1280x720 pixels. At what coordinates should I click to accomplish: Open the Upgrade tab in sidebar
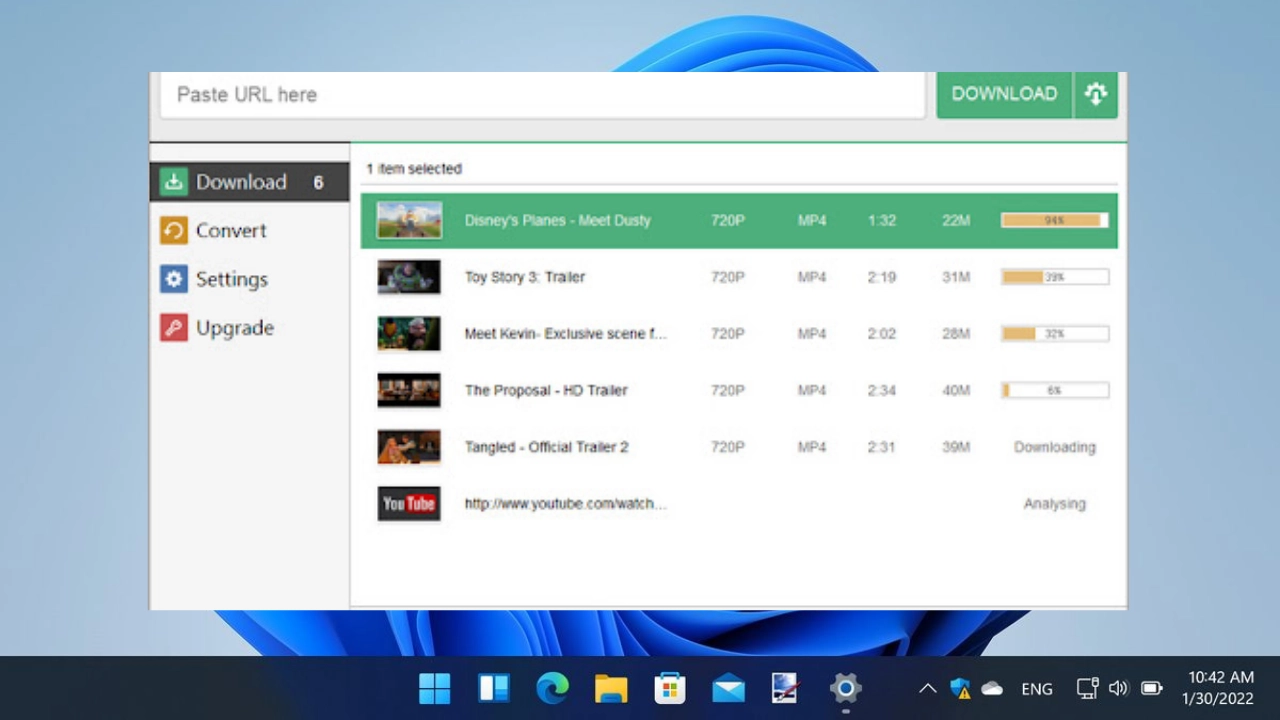pyautogui.click(x=250, y=328)
